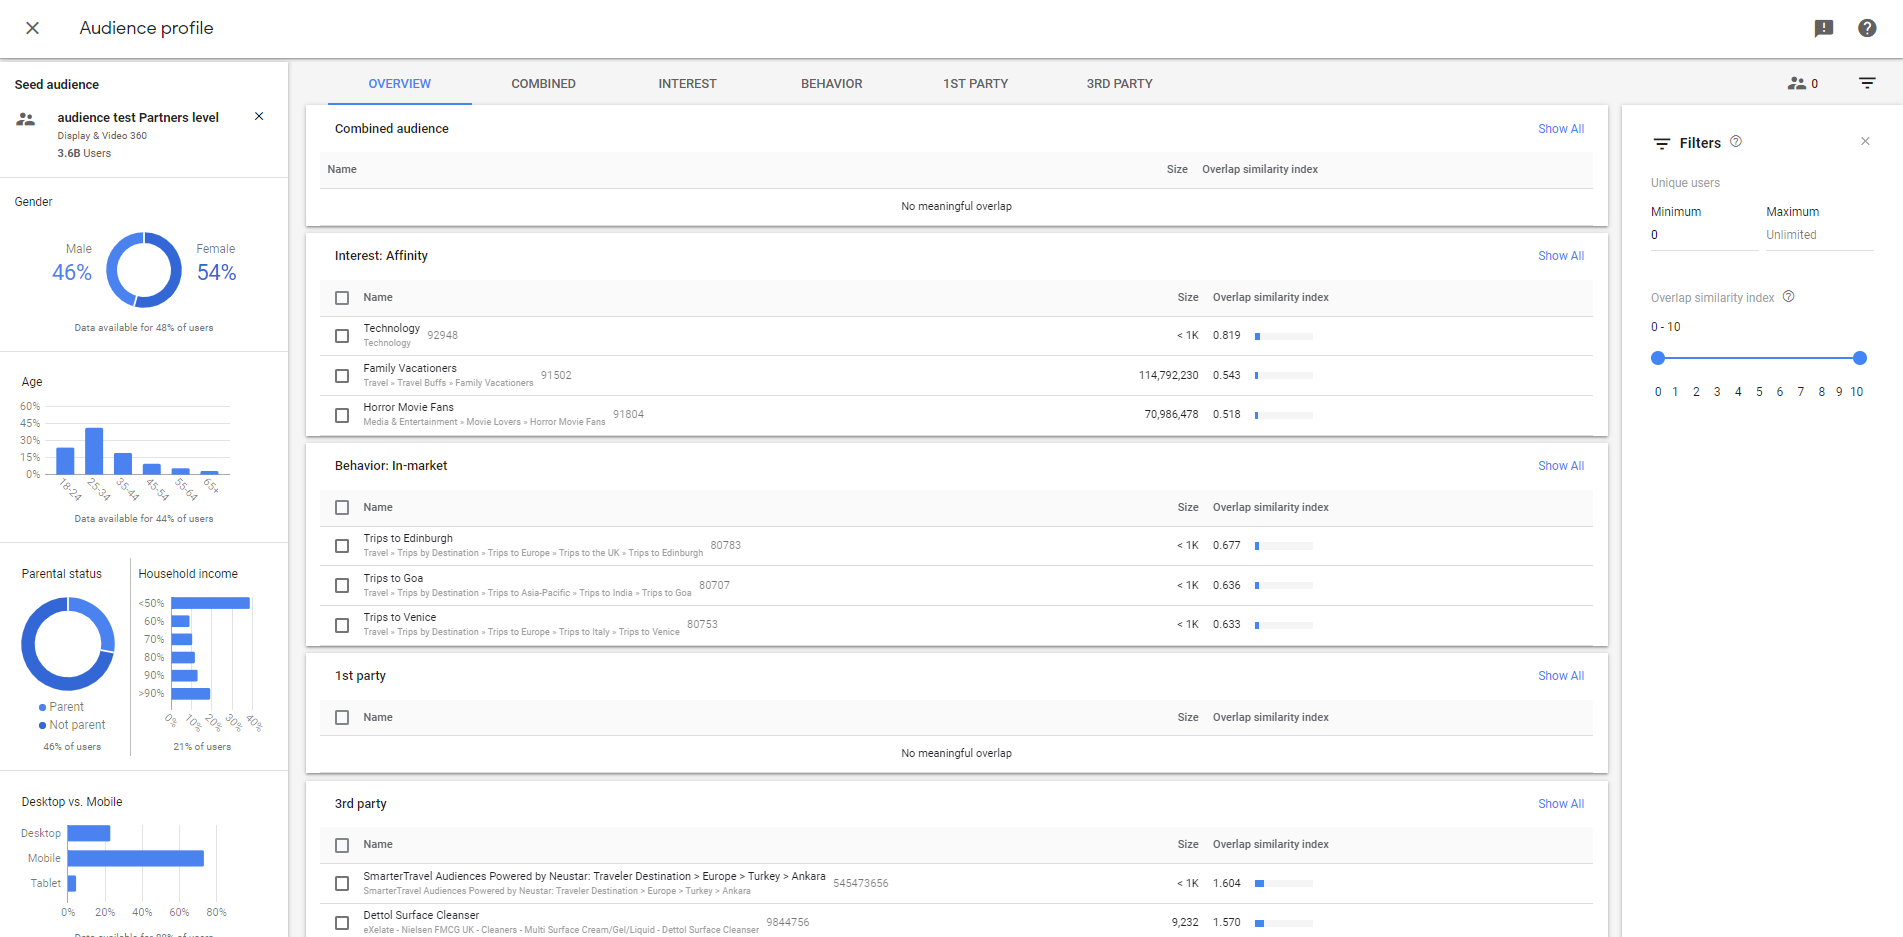Viewport: 1903px width, 937px height.
Task: Click Show All for Combined audience
Action: pyautogui.click(x=1560, y=129)
